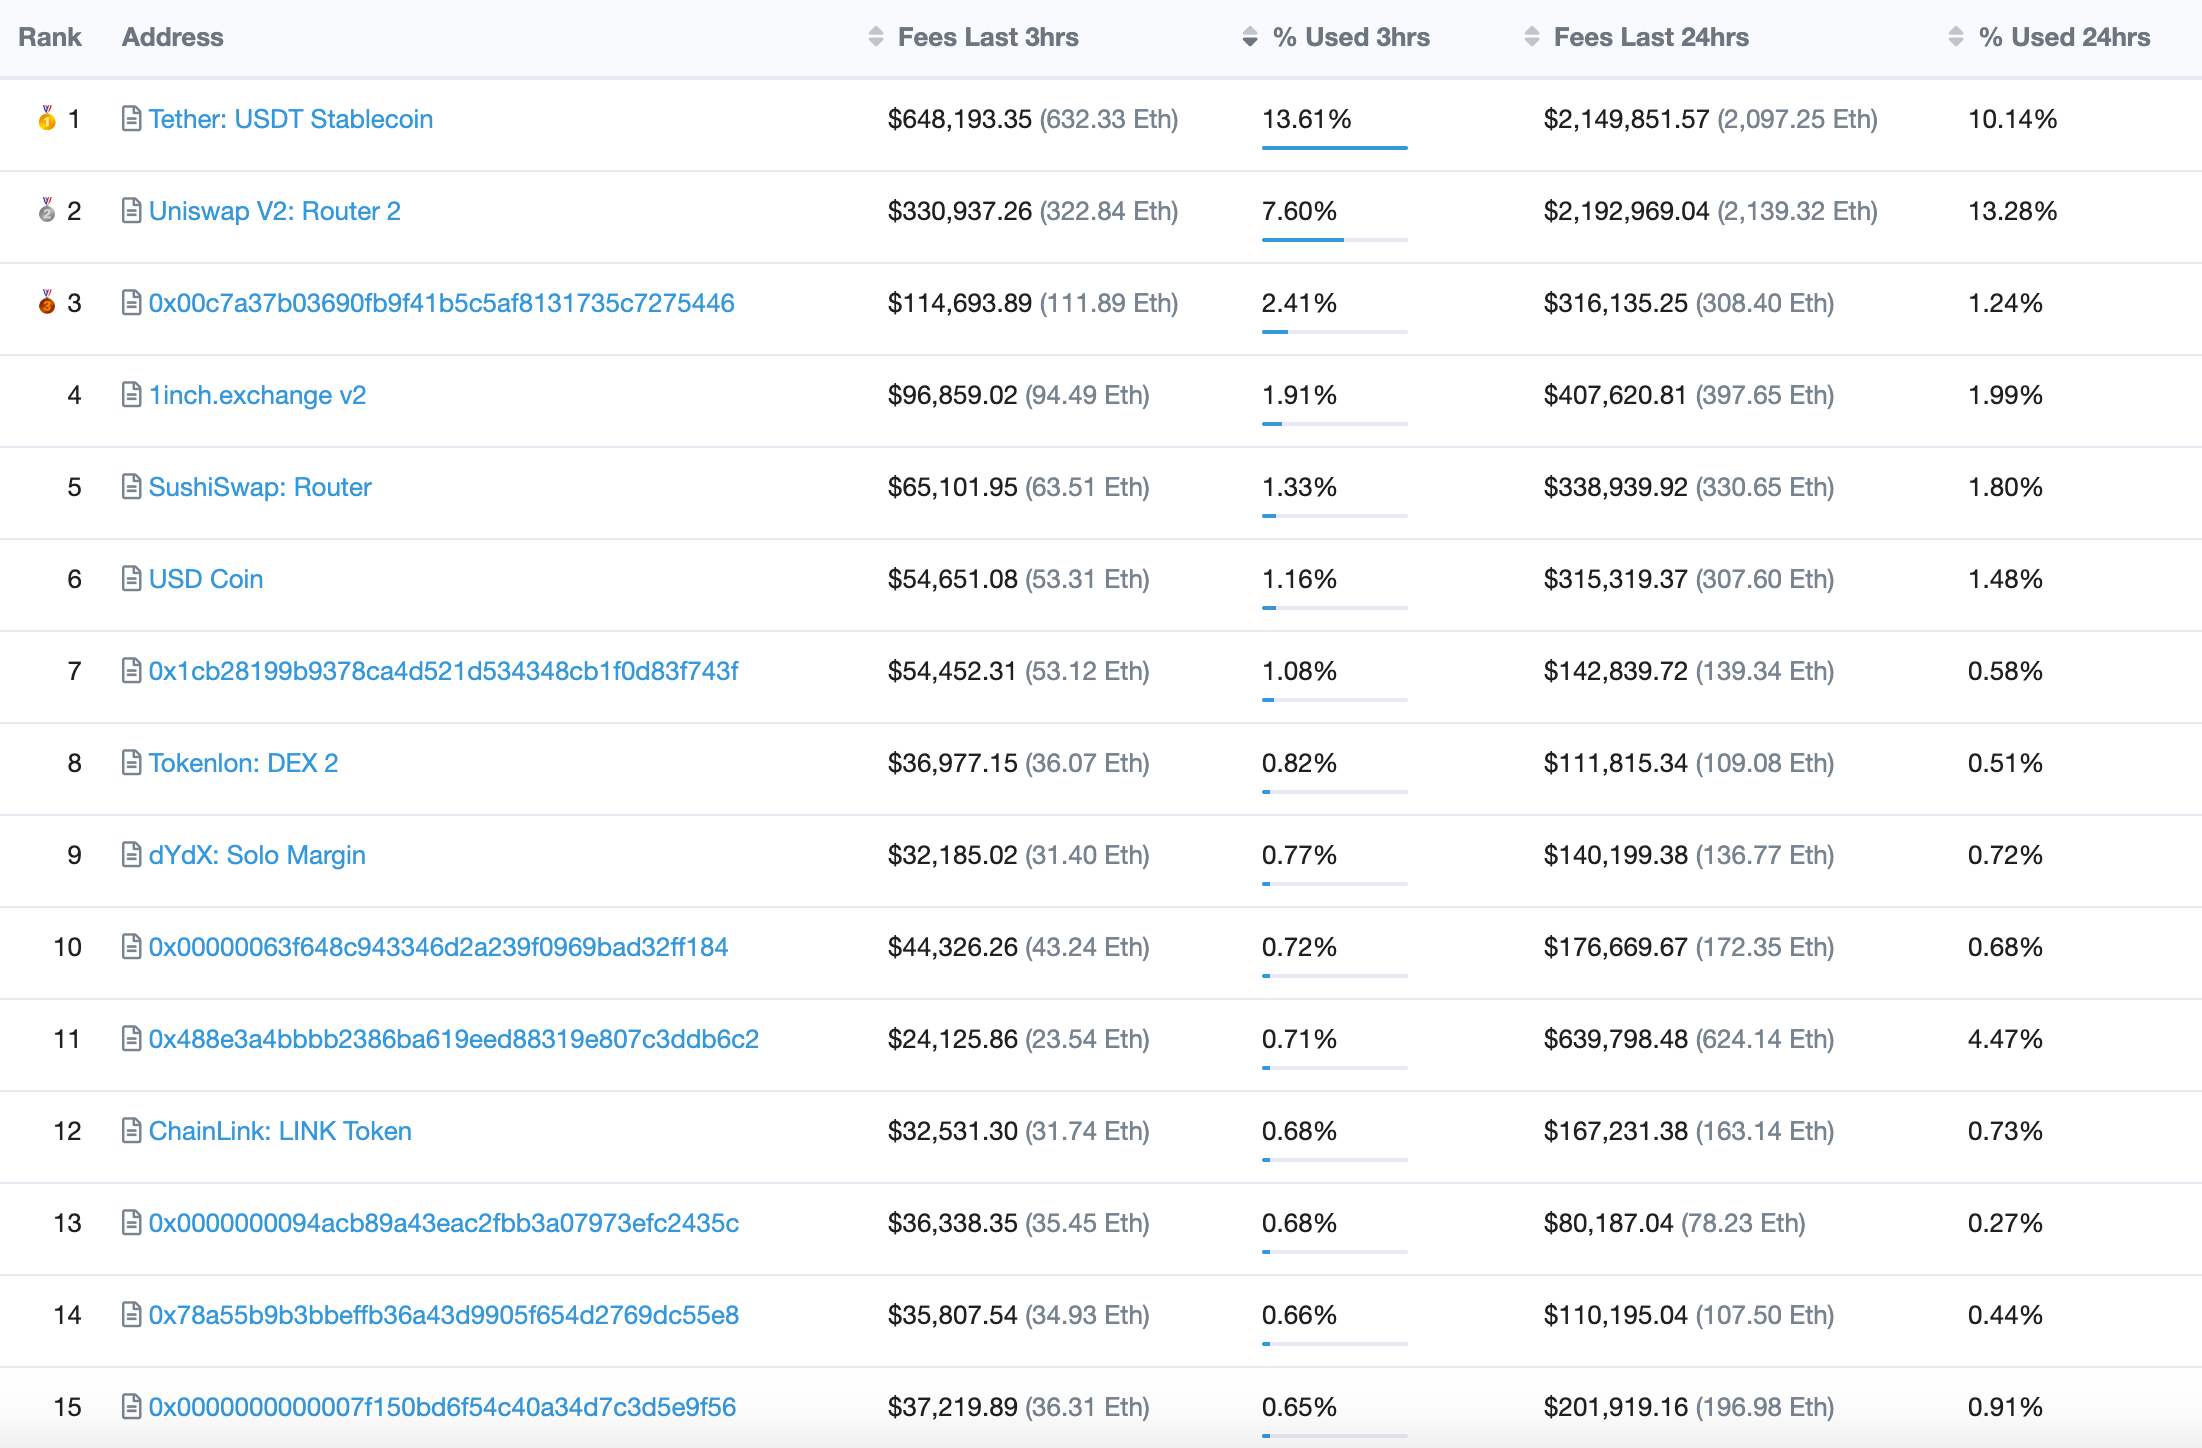Open SushiSwap: Router address link
Viewport: 2202px width, 1448px height.
(260, 487)
